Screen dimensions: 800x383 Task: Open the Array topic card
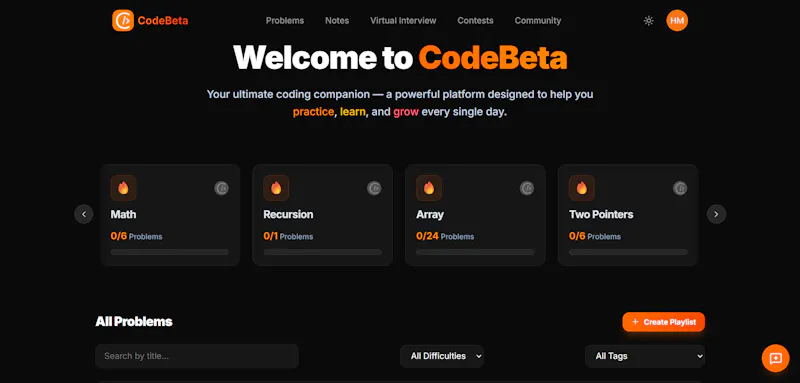click(x=476, y=215)
